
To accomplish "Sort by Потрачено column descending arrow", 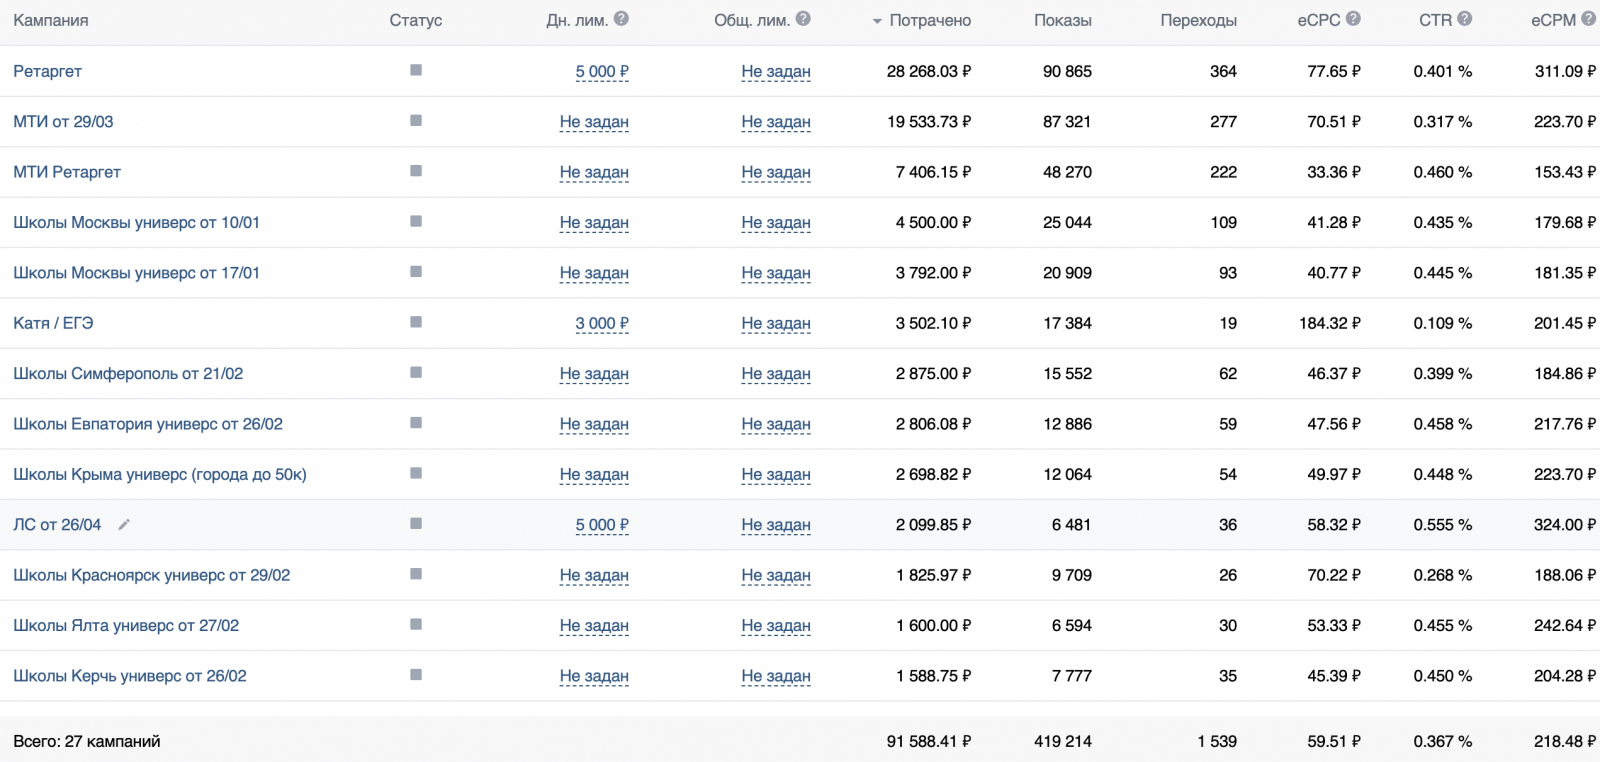I will [877, 21].
